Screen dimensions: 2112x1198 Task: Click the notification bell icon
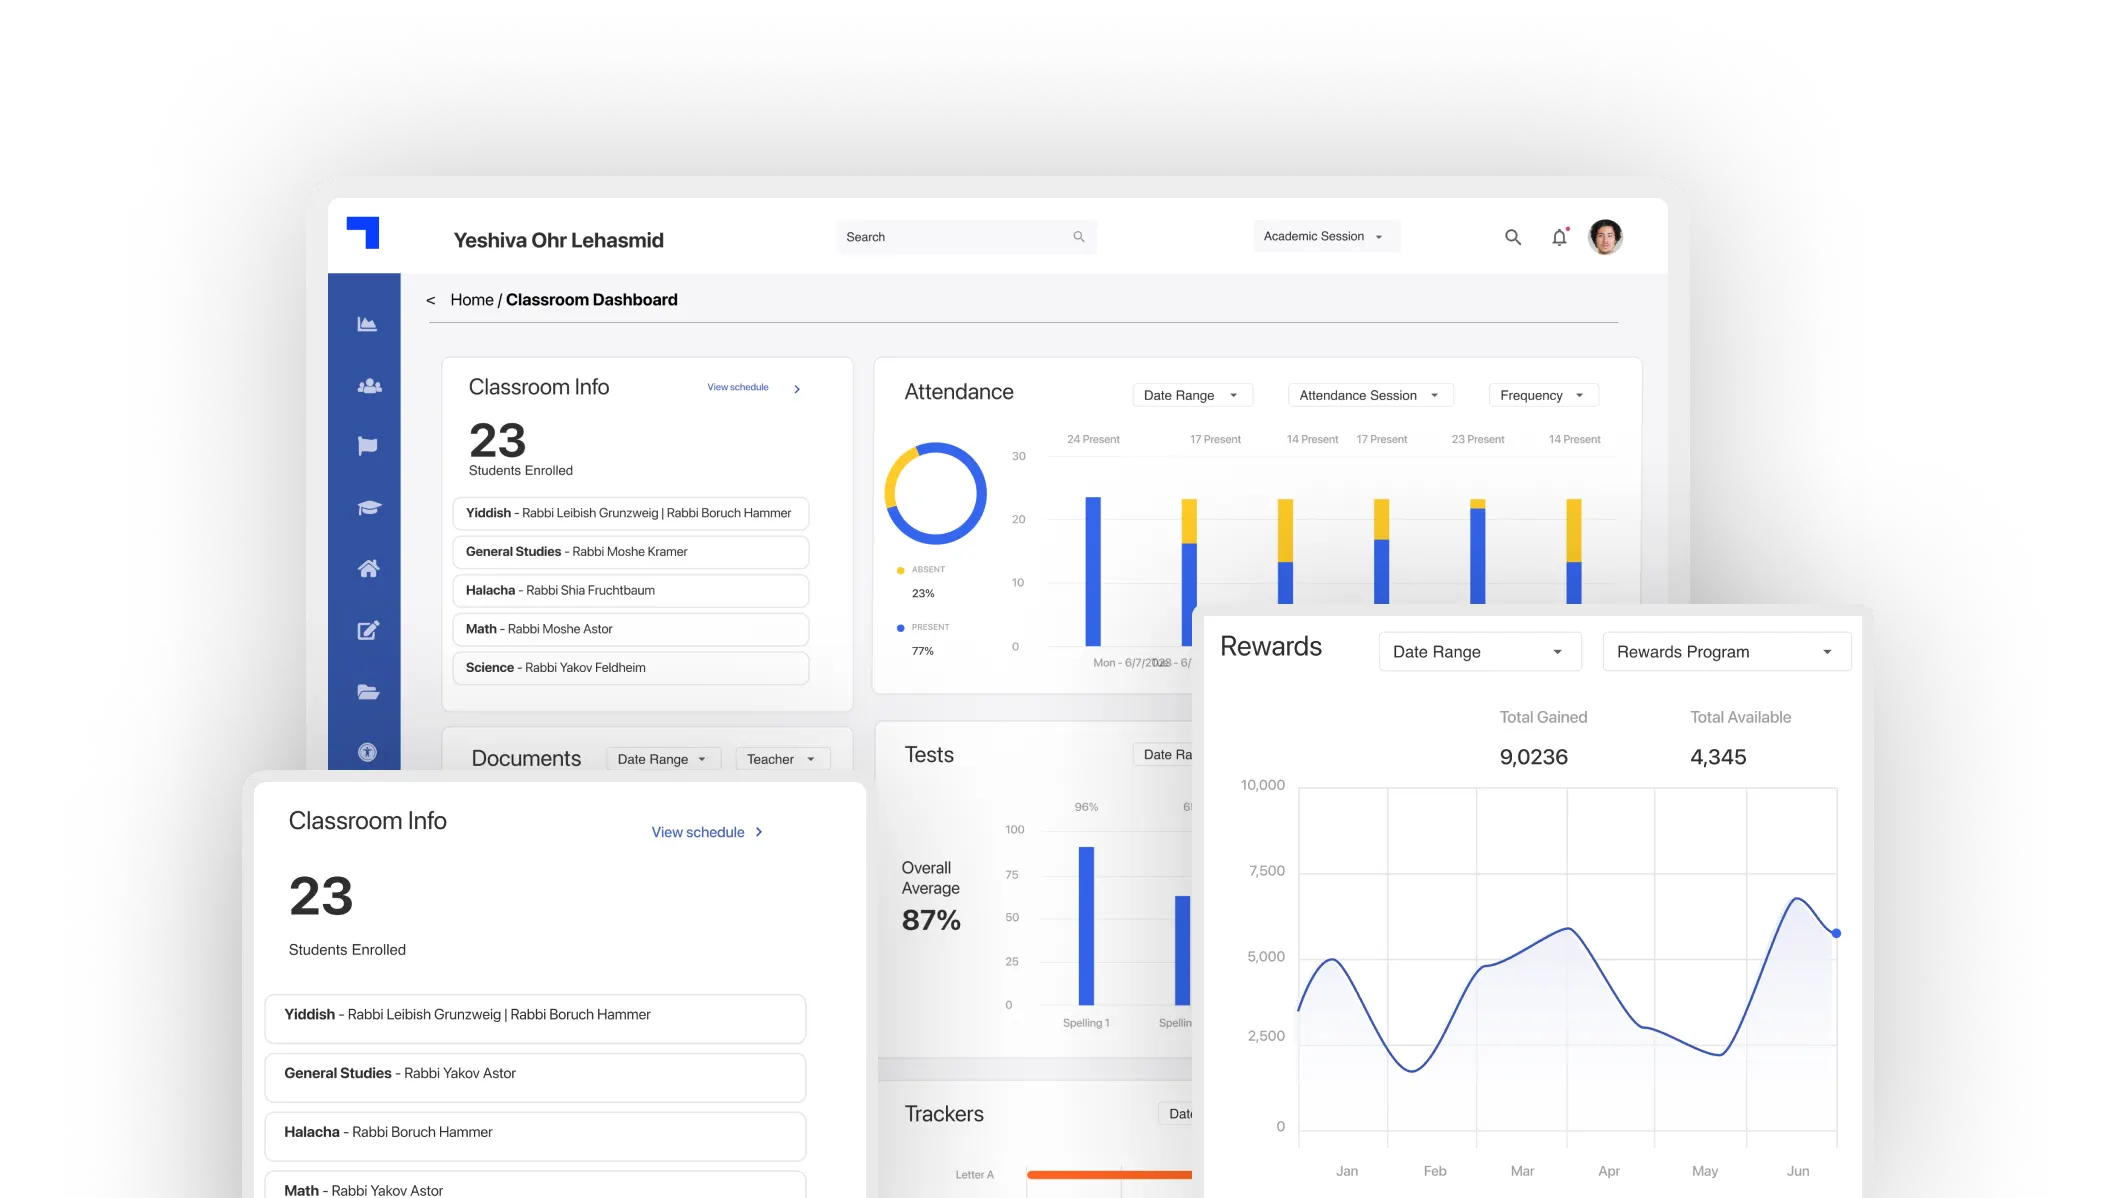tap(1559, 237)
